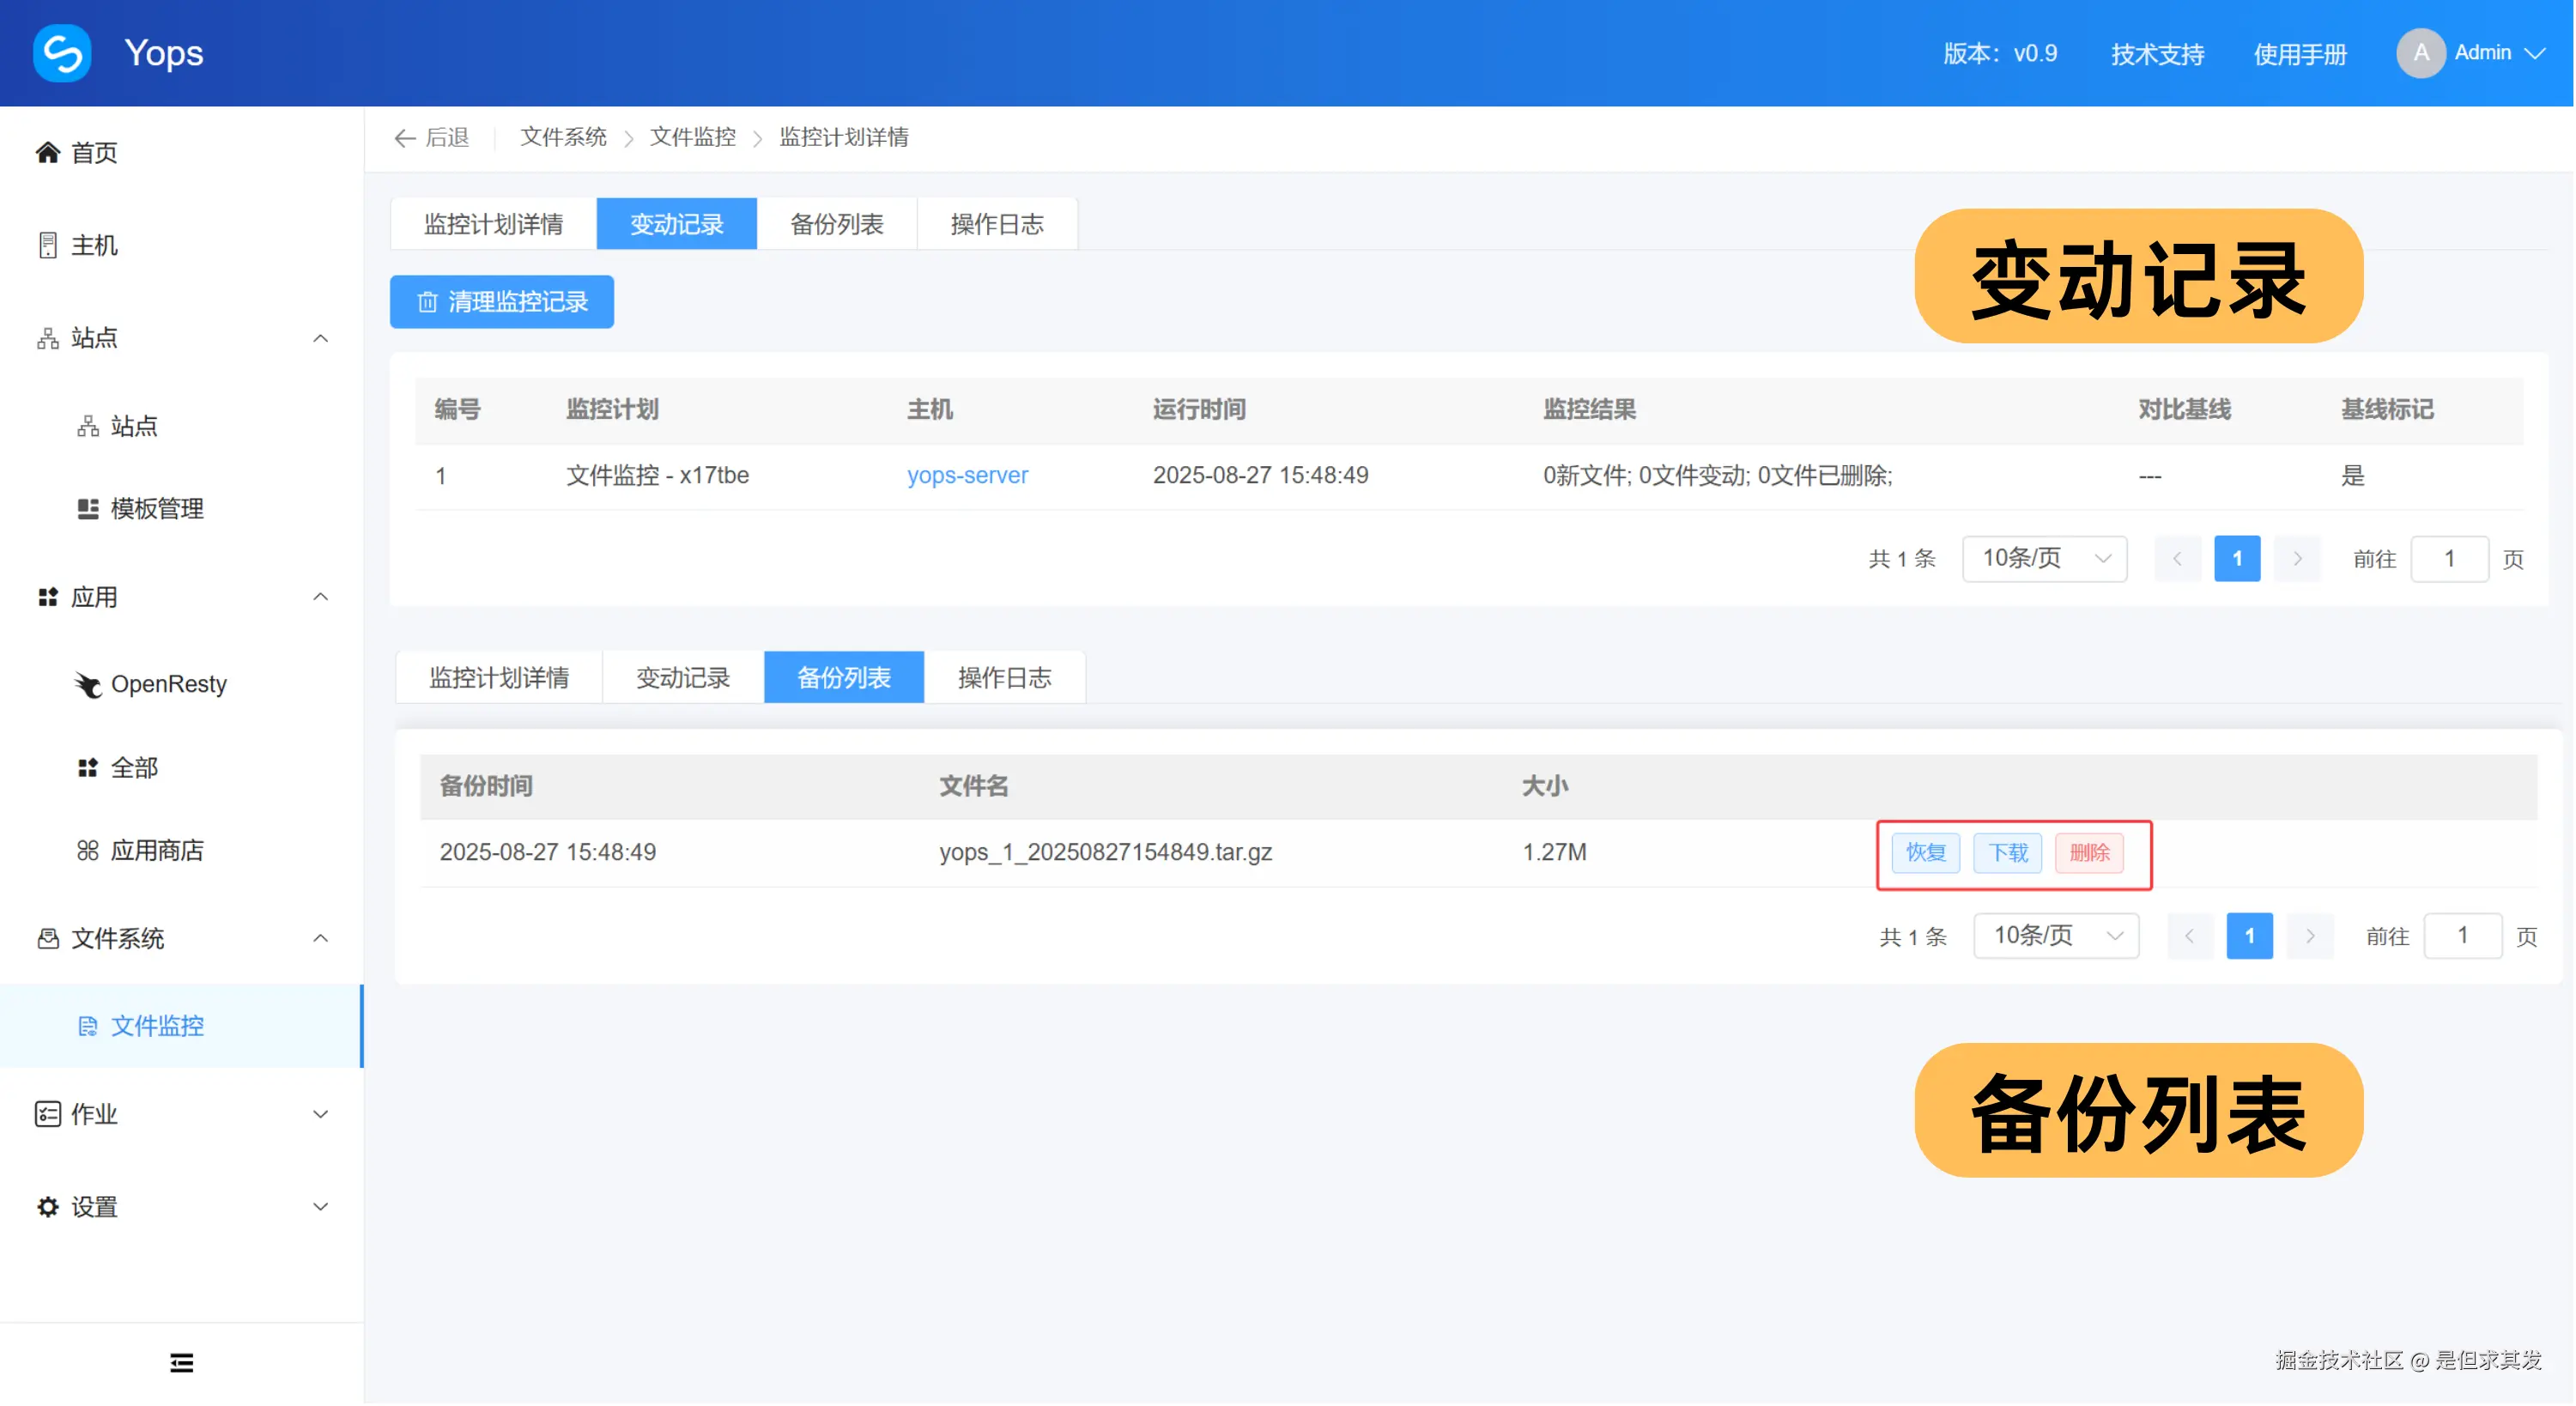The height and width of the screenshot is (1406, 2576).
Task: Expand the 作业 sidebar group
Action: point(320,1114)
